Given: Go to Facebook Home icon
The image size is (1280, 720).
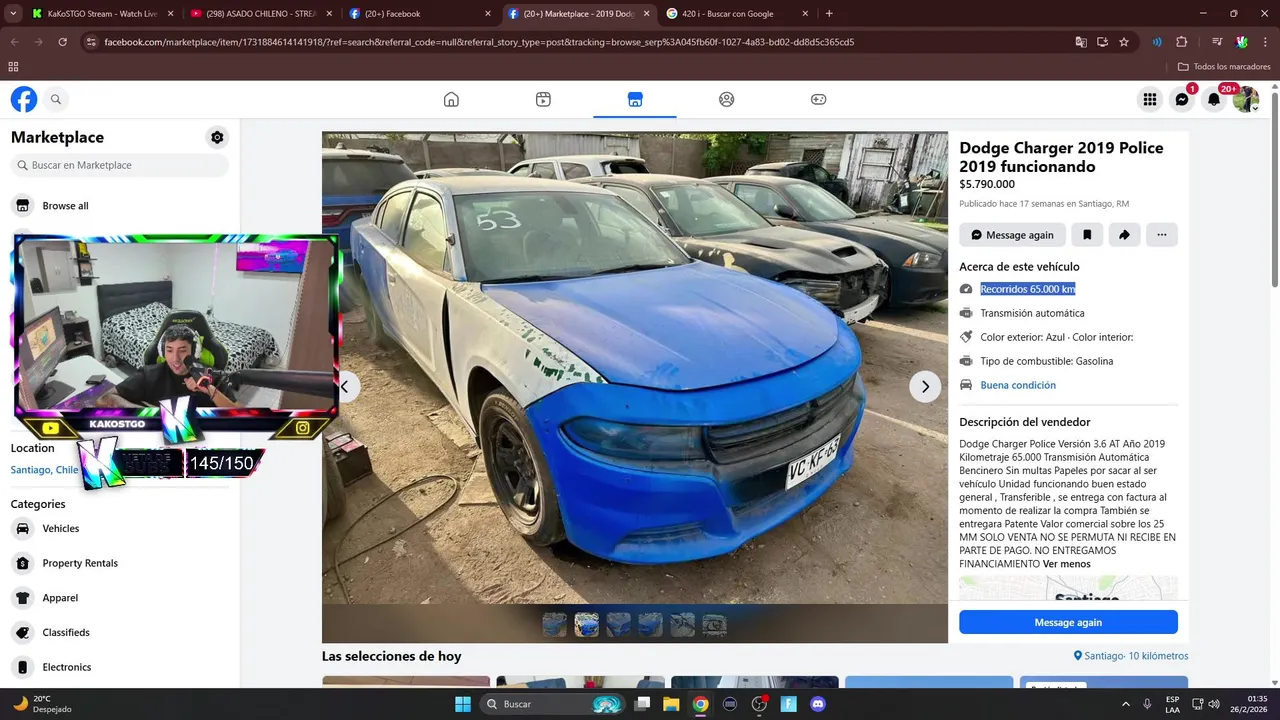Looking at the screenshot, I should [x=451, y=99].
